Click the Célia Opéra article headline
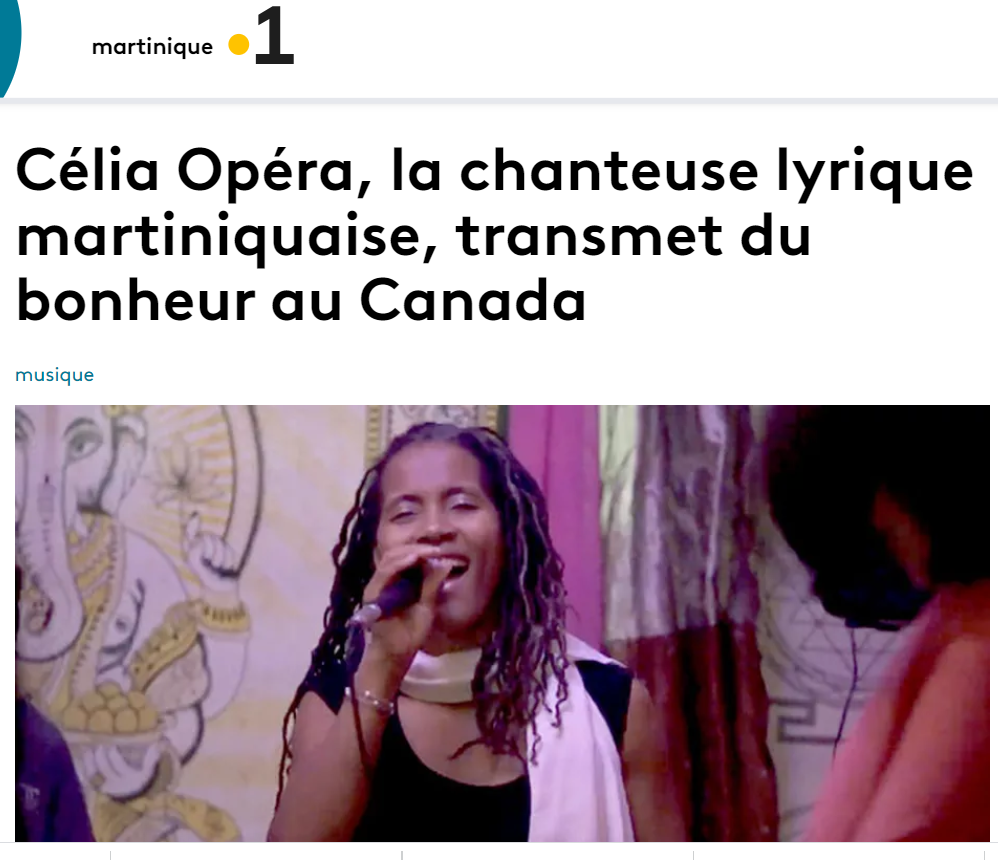Screen dimensions: 998x860 pos(495,236)
